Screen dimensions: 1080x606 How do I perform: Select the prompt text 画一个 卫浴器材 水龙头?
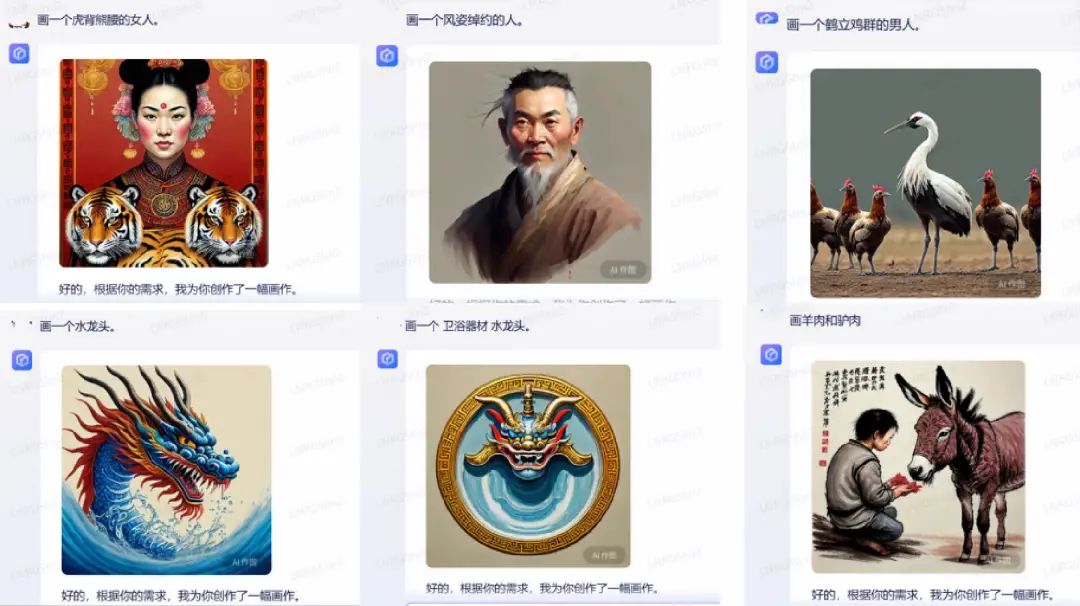(468, 326)
